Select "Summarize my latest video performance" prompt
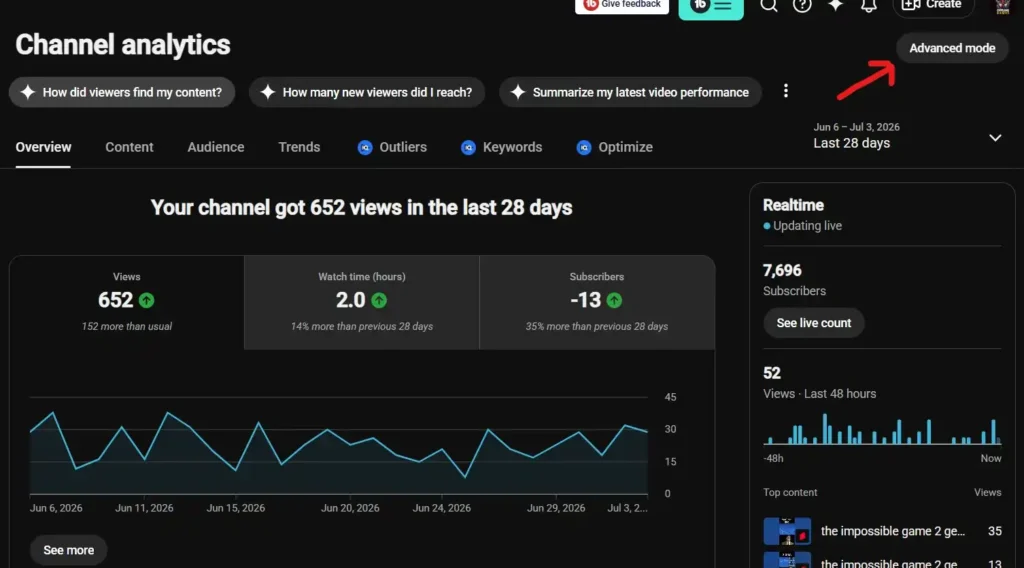Screen dimensions: 1024x568 (630, 92)
